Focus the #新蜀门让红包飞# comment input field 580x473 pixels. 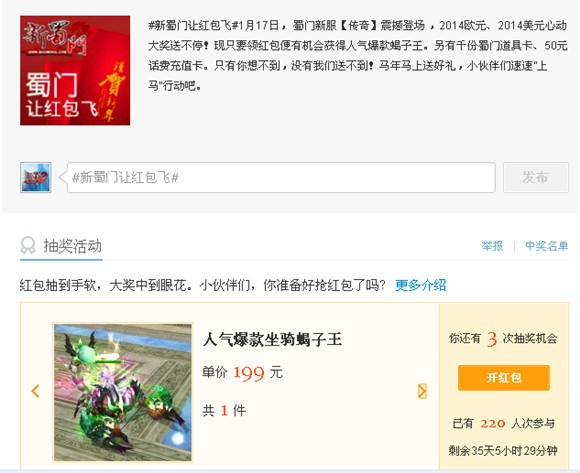pos(281,178)
